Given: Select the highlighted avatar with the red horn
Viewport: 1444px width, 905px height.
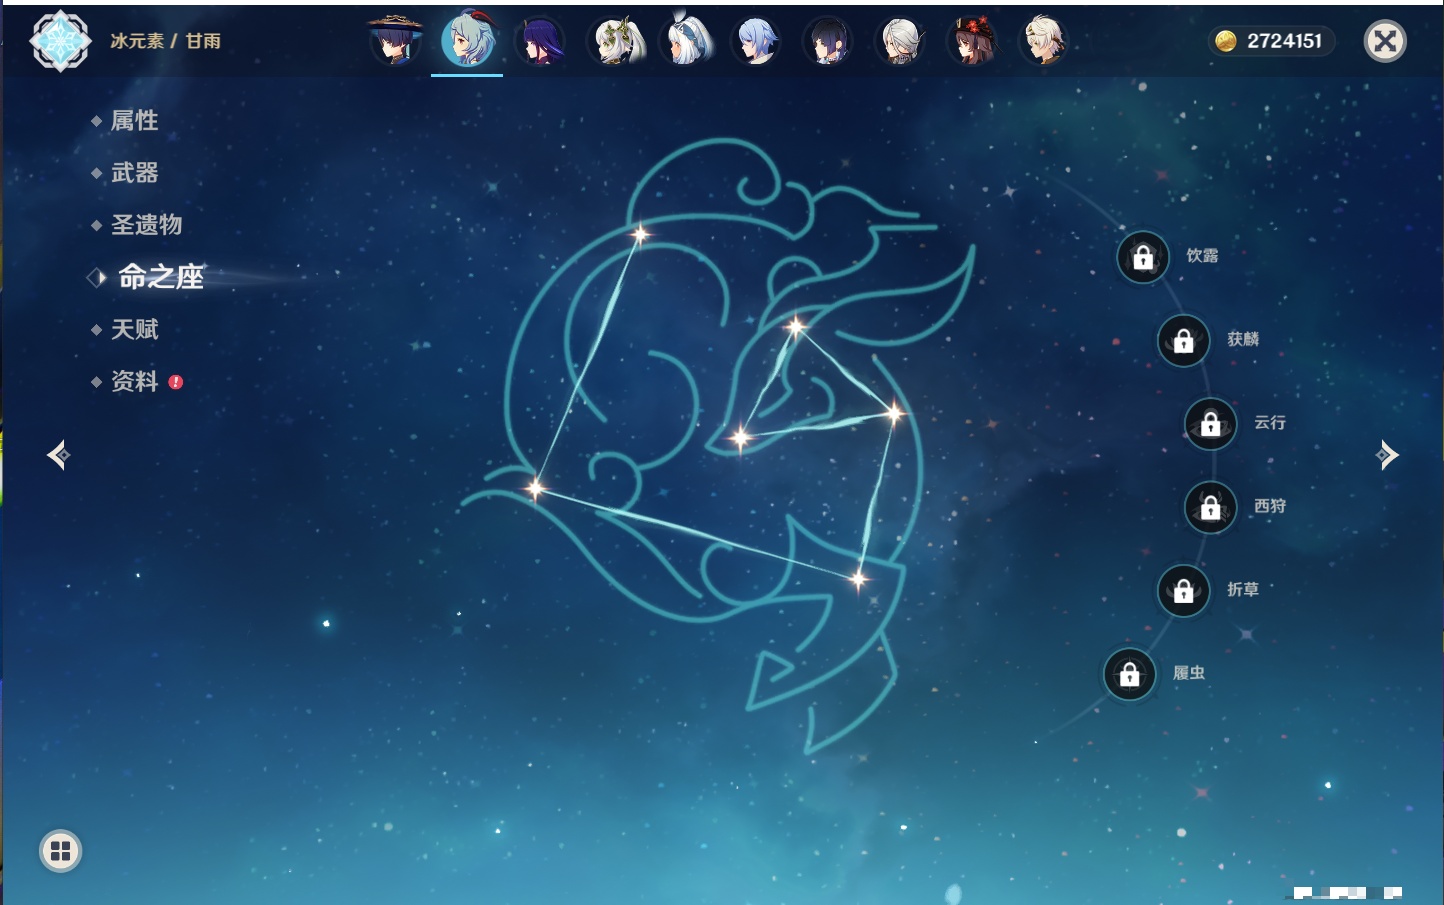Looking at the screenshot, I should pyautogui.click(x=468, y=40).
